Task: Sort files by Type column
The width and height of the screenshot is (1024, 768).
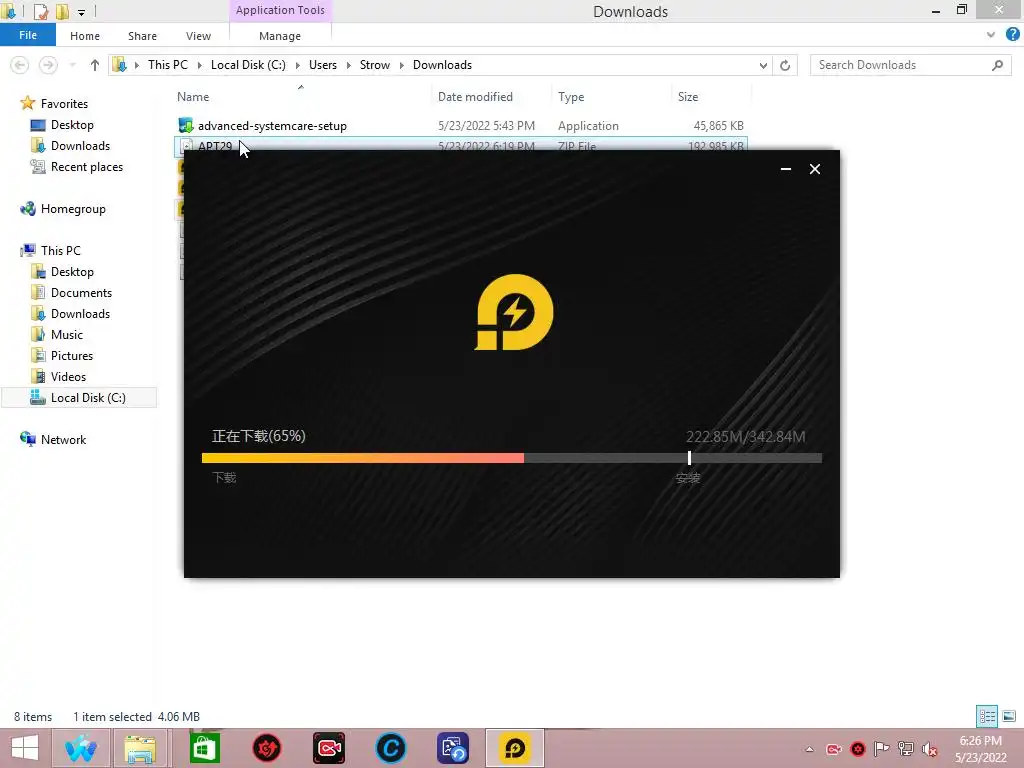Action: 571,97
